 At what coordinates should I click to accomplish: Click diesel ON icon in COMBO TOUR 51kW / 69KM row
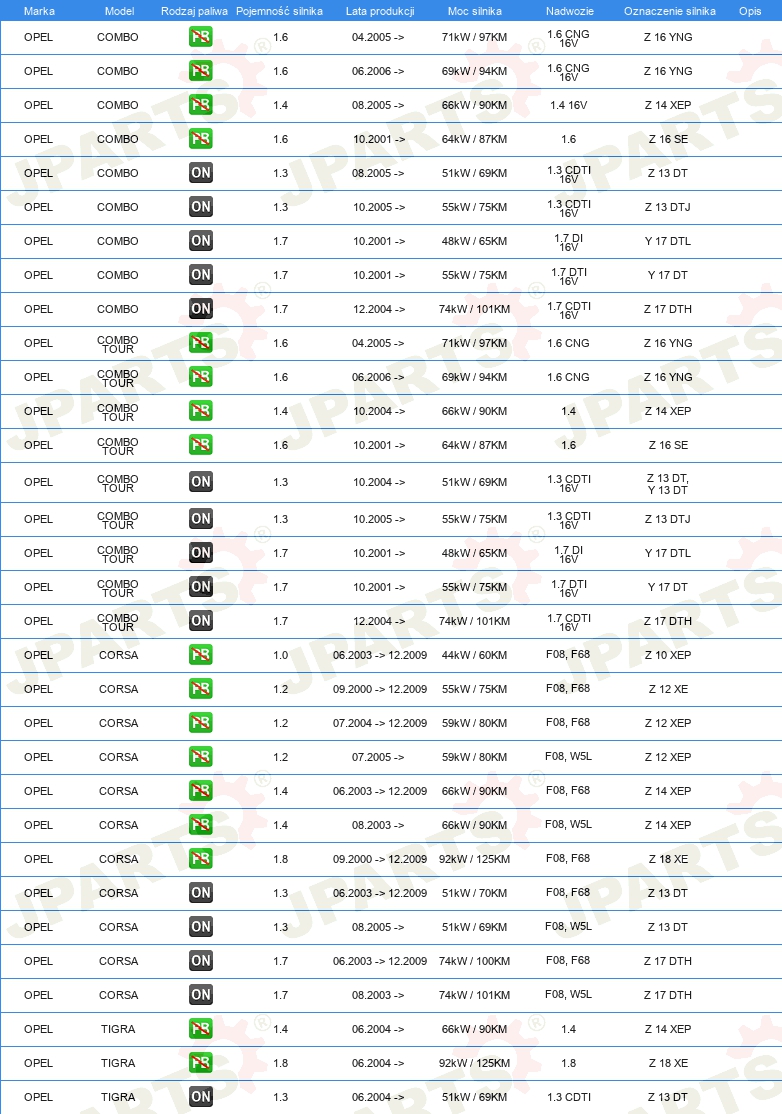click(201, 482)
